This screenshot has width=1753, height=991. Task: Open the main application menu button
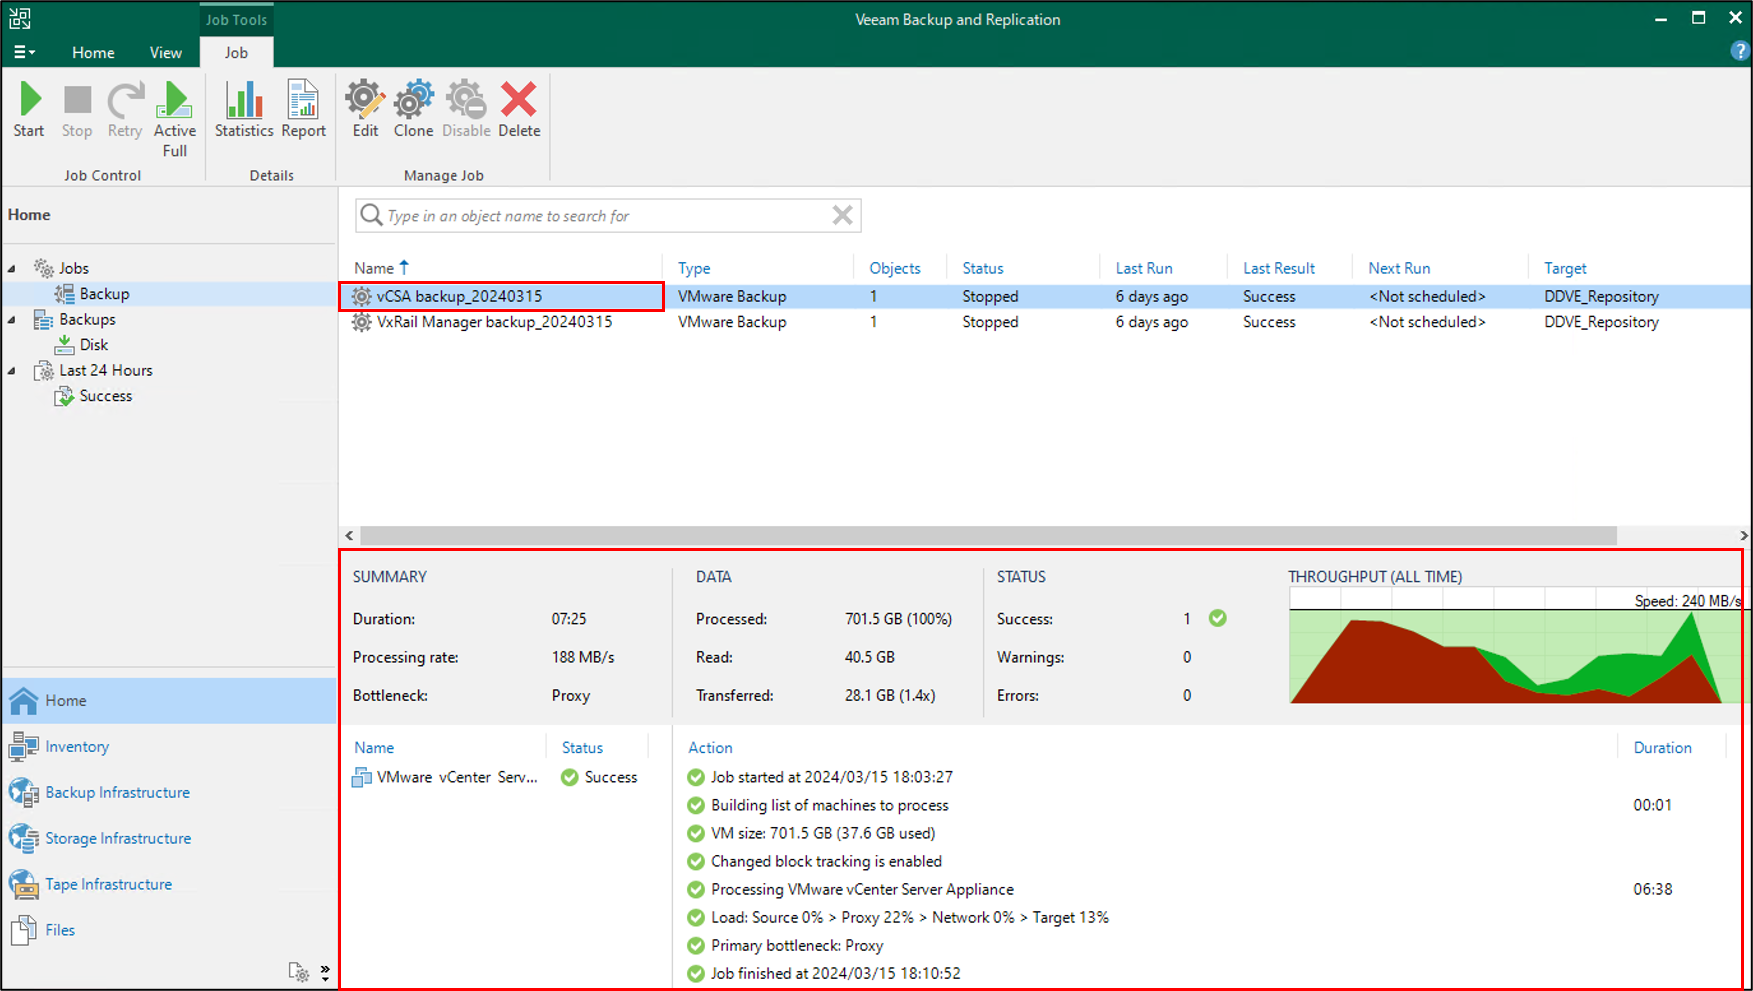(24, 52)
